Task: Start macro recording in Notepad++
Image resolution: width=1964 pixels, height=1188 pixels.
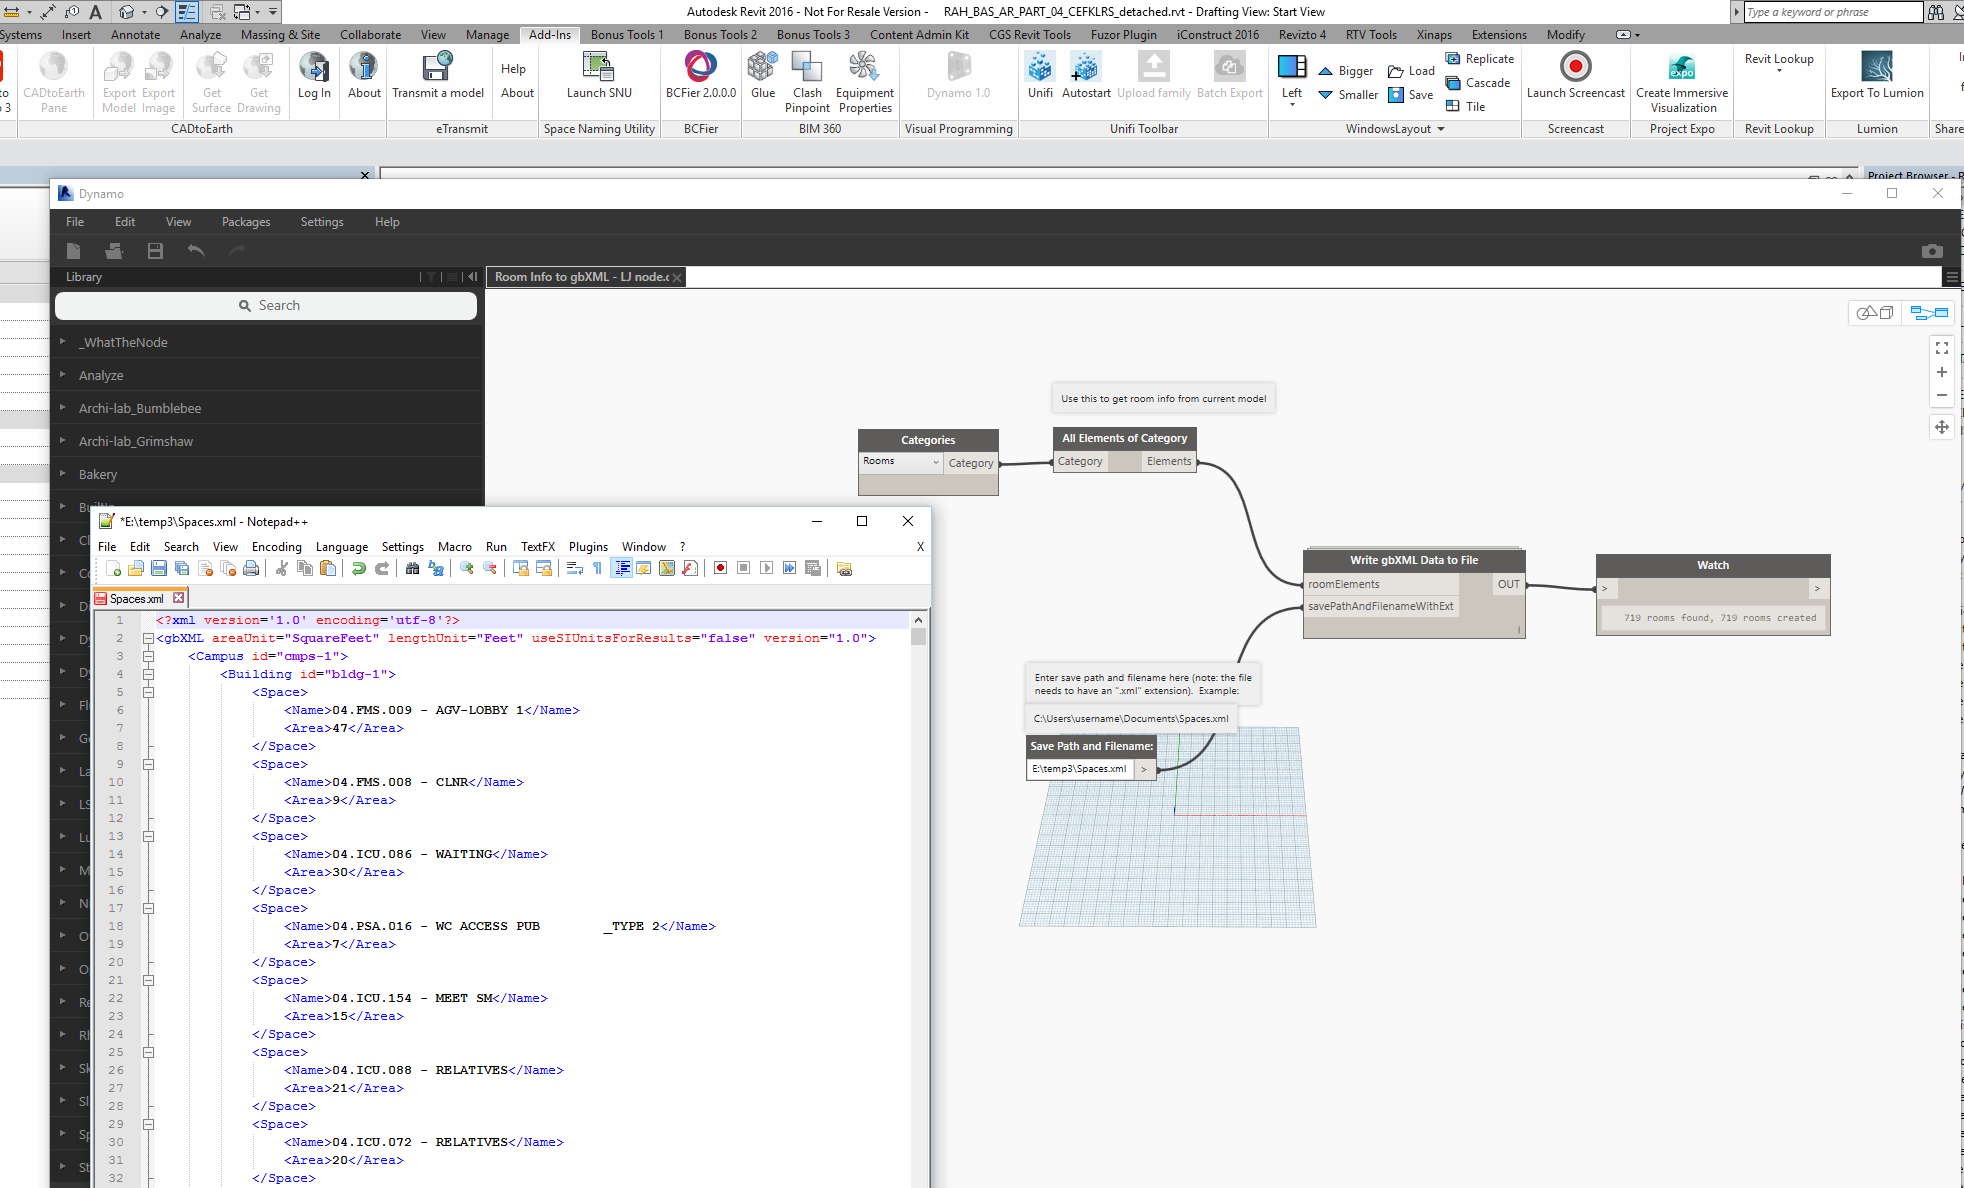Action: coord(720,568)
